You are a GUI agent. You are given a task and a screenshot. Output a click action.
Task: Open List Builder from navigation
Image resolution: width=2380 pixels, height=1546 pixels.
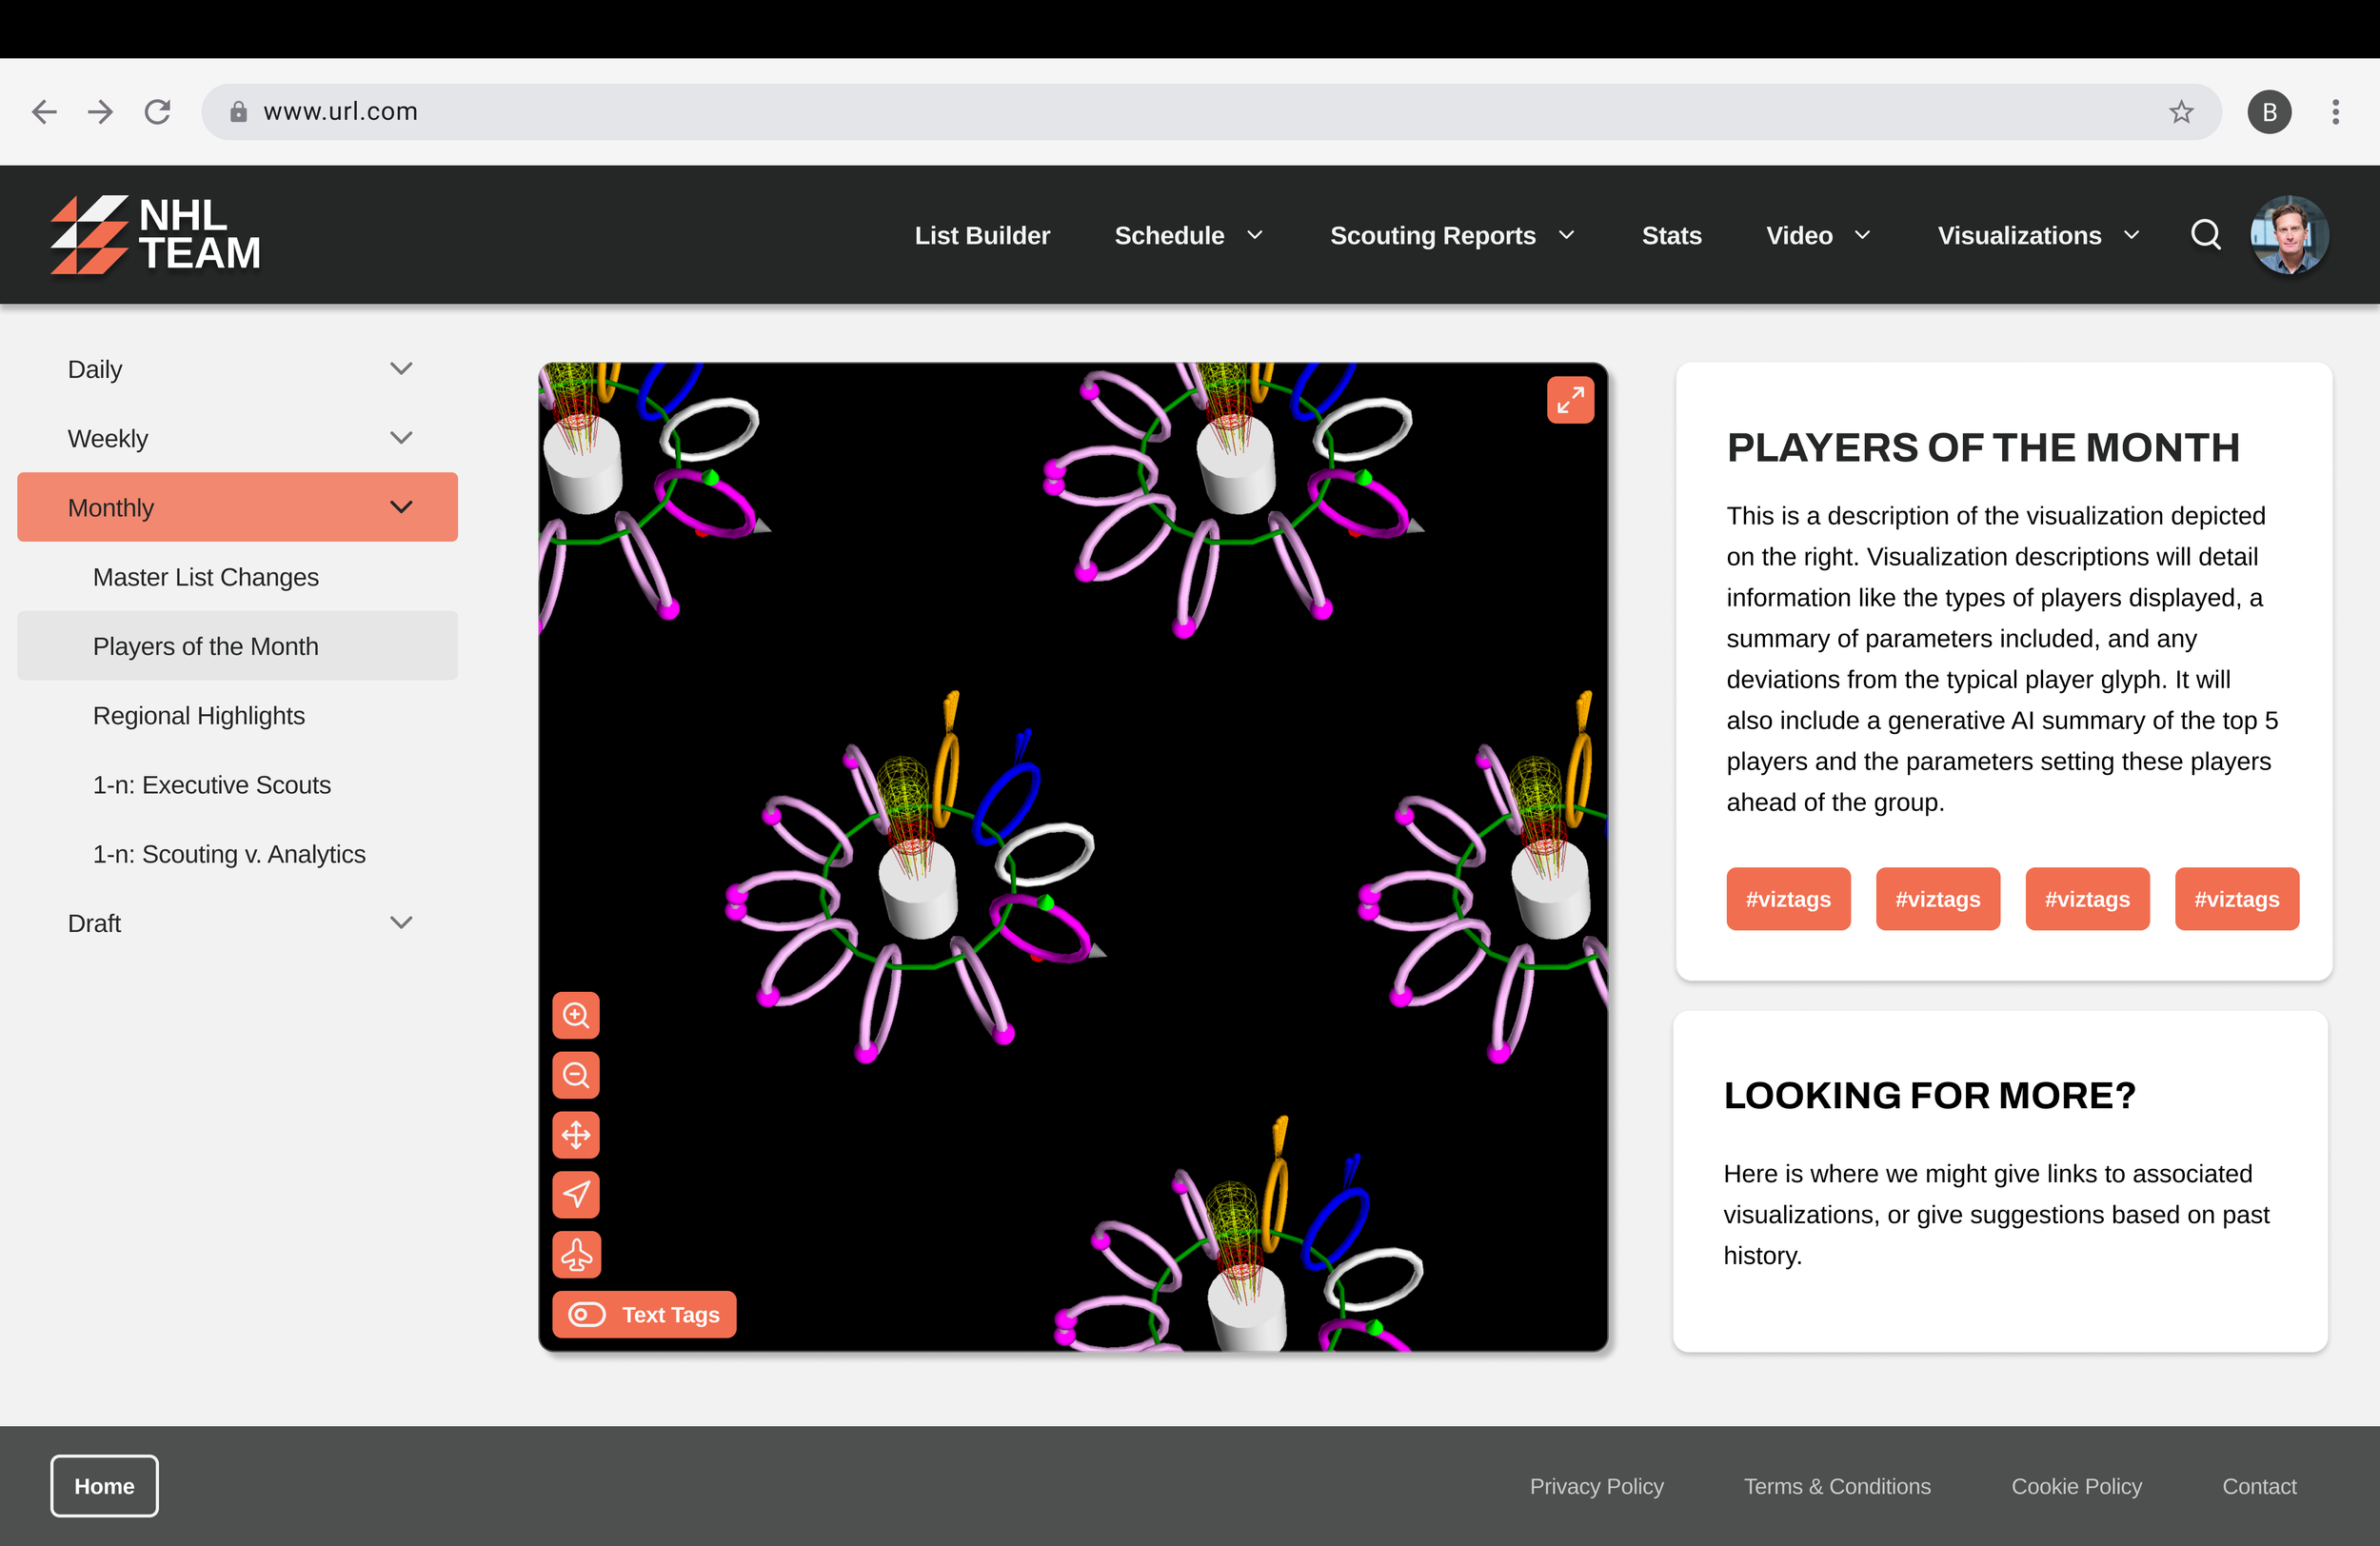[x=982, y=235]
